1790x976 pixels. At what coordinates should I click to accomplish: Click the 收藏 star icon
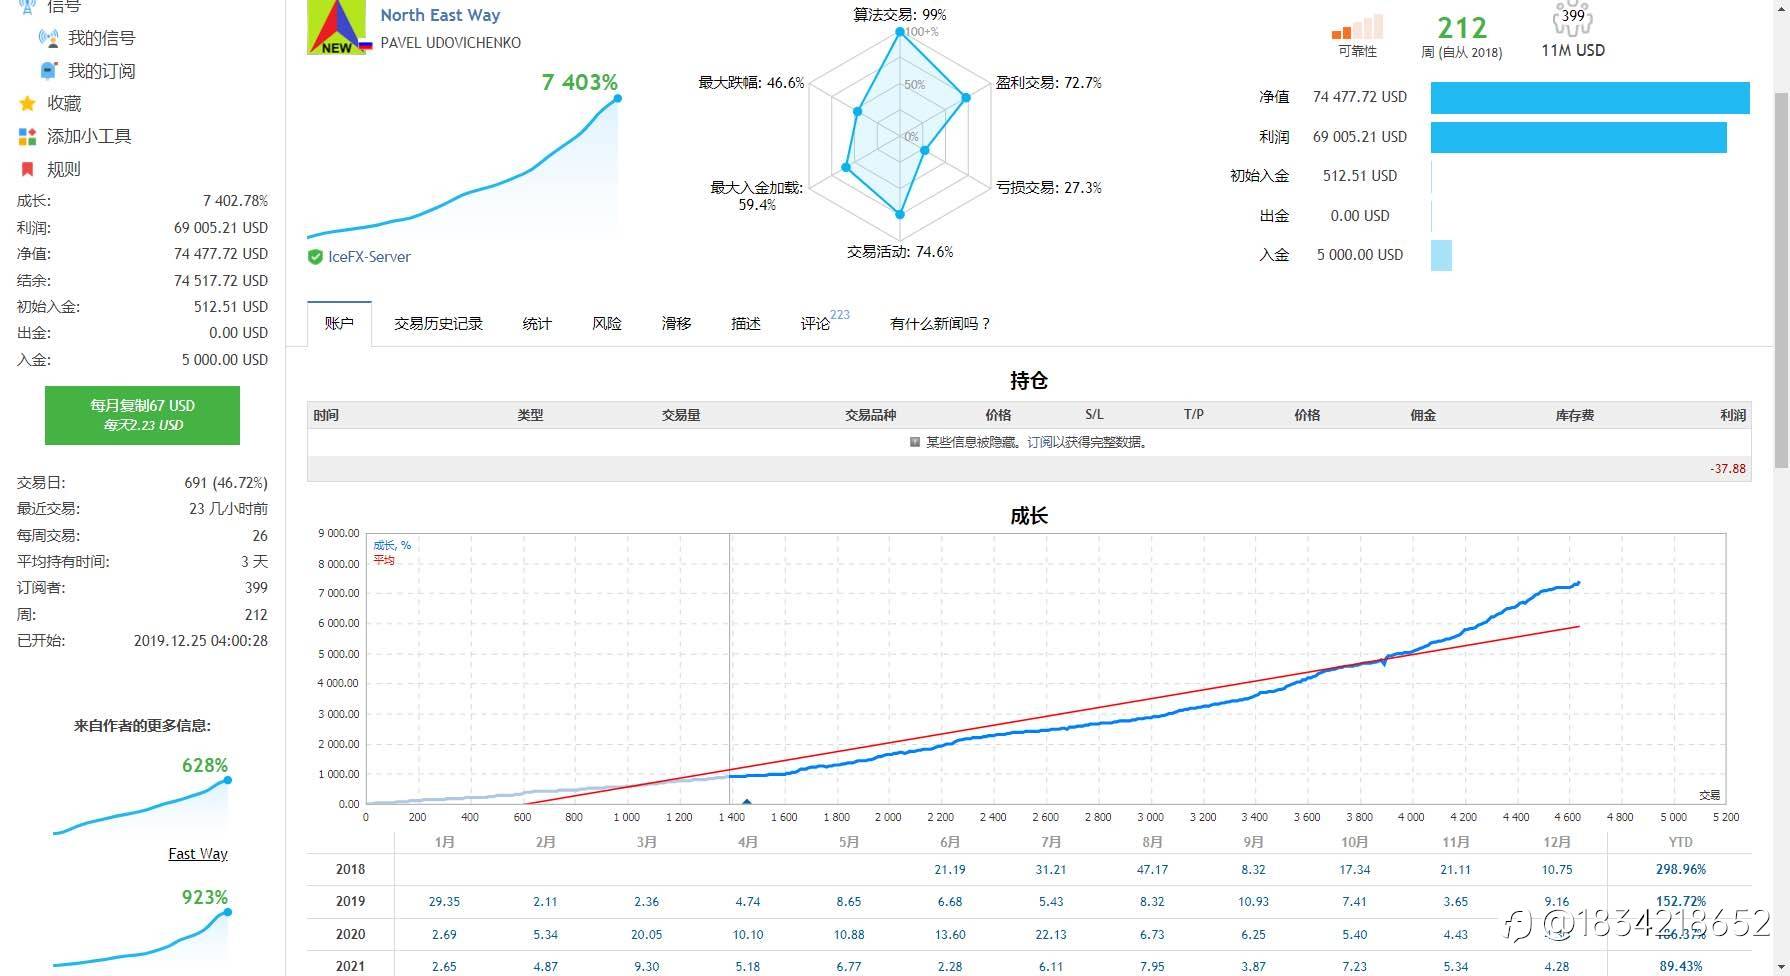[27, 103]
